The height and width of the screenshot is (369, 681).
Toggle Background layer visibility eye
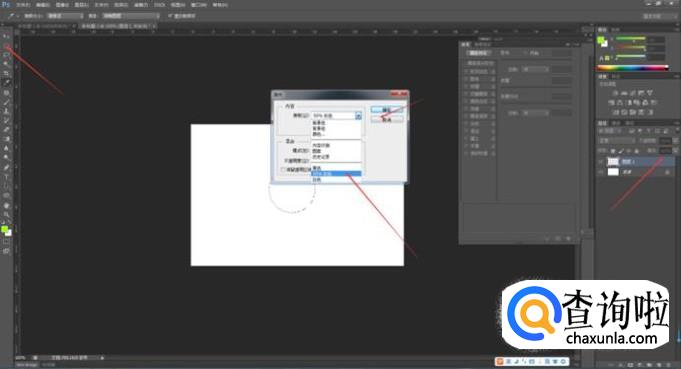[x=601, y=172]
